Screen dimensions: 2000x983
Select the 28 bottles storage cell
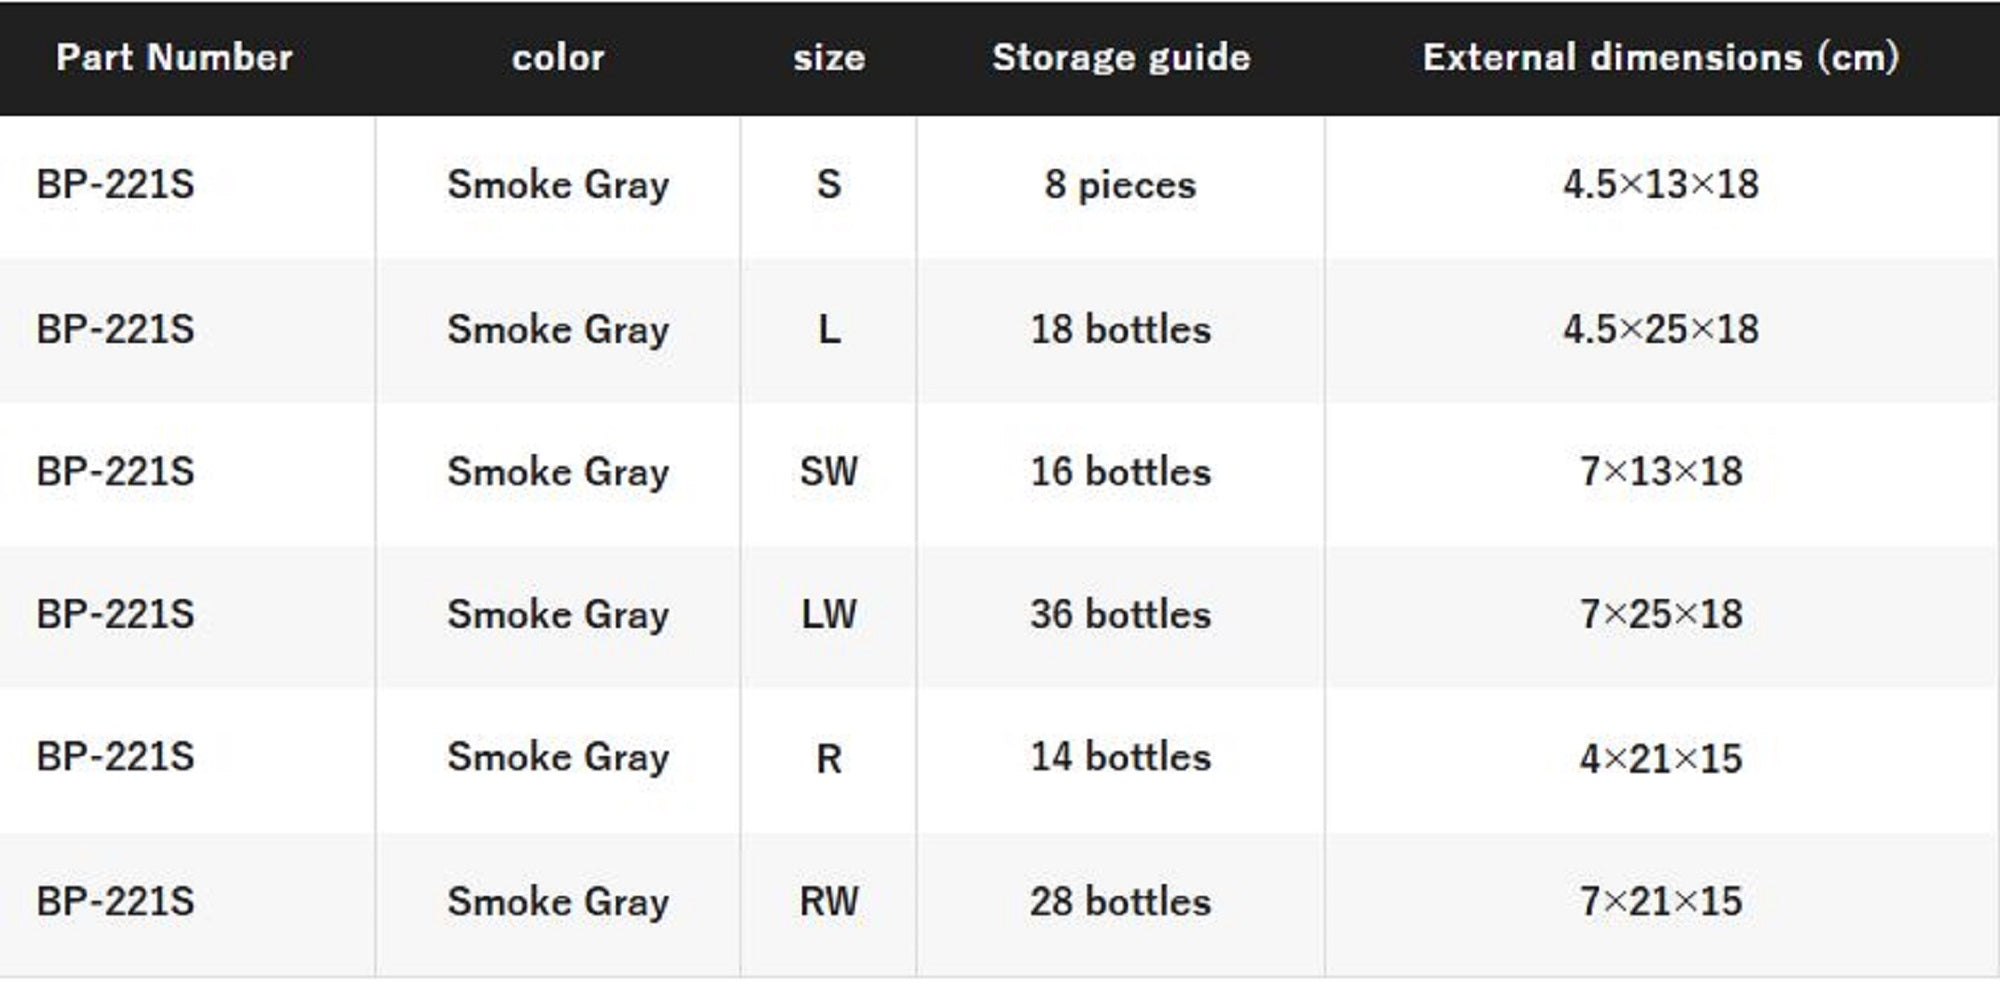tap(1121, 901)
